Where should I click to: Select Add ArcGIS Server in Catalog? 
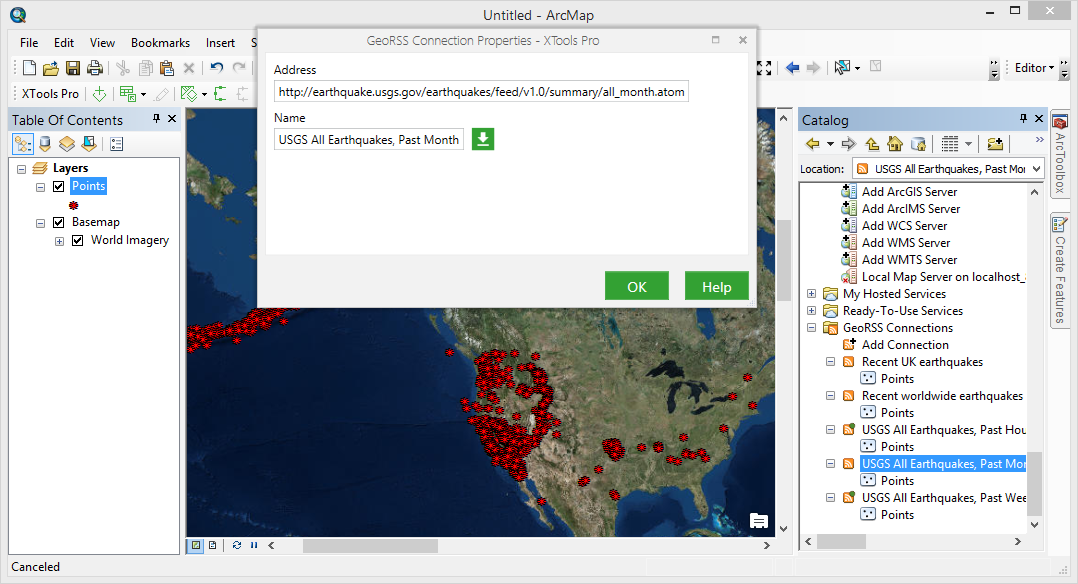pyautogui.click(x=909, y=192)
